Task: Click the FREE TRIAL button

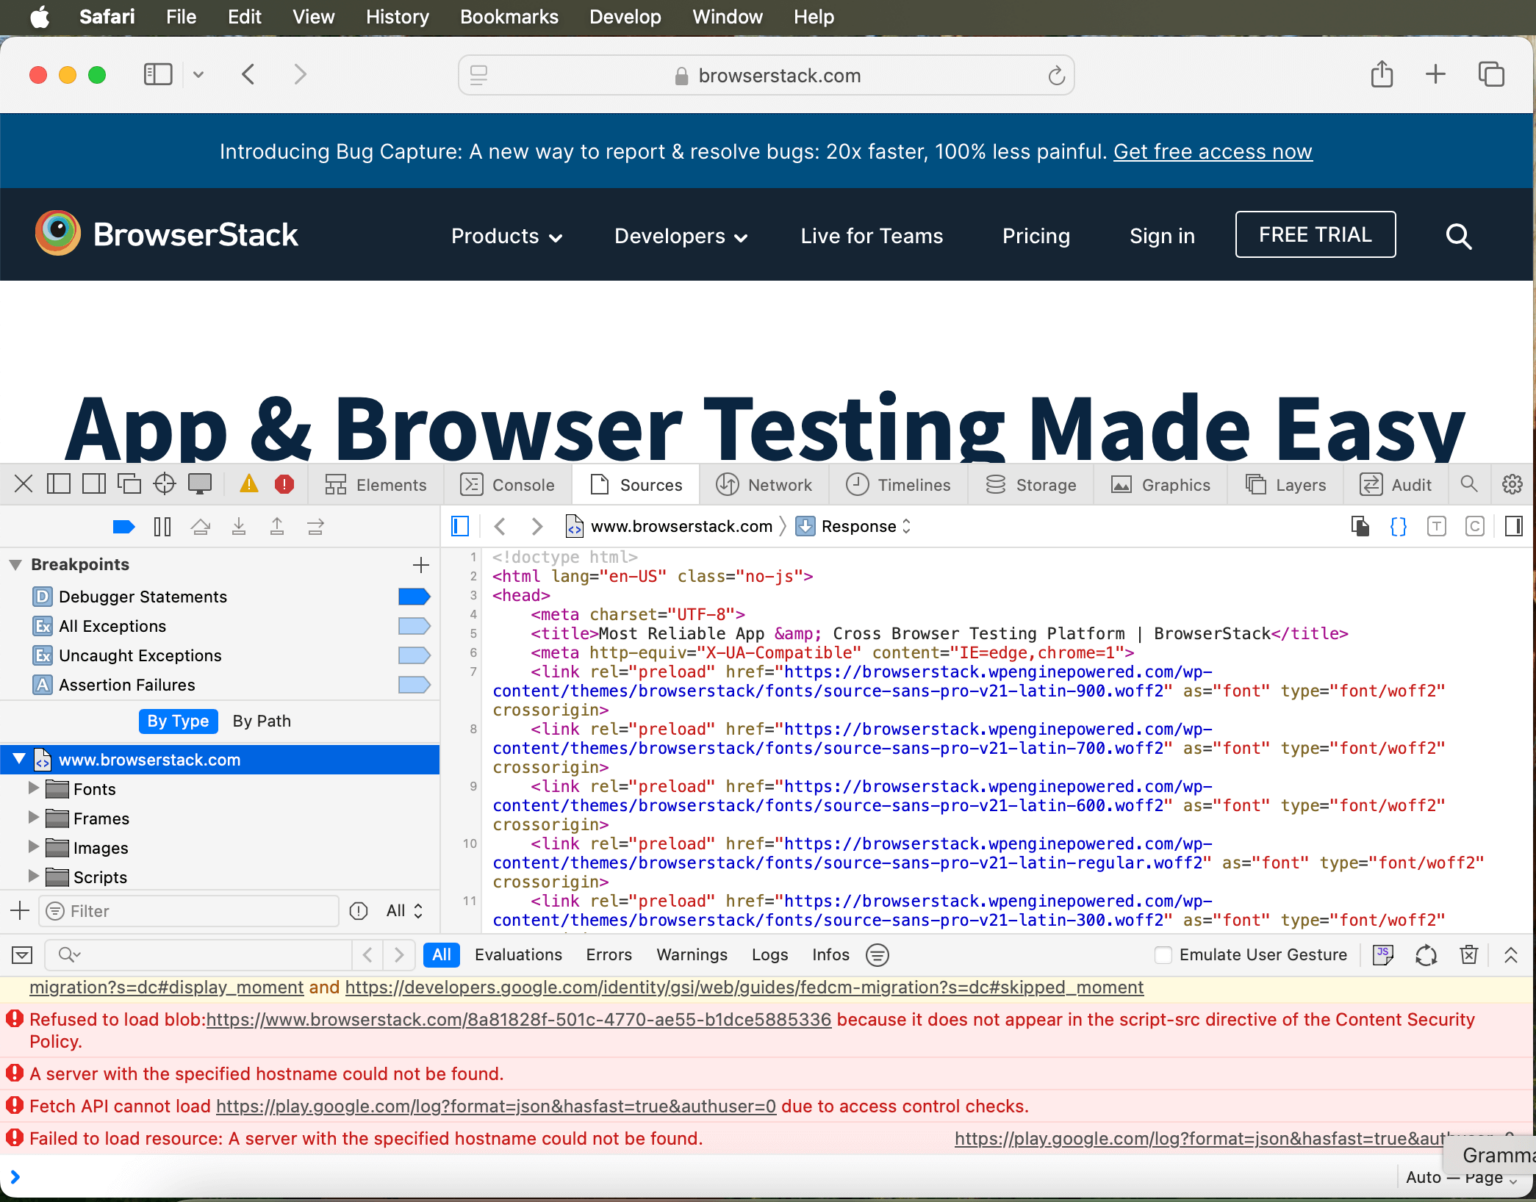Action: coord(1315,234)
